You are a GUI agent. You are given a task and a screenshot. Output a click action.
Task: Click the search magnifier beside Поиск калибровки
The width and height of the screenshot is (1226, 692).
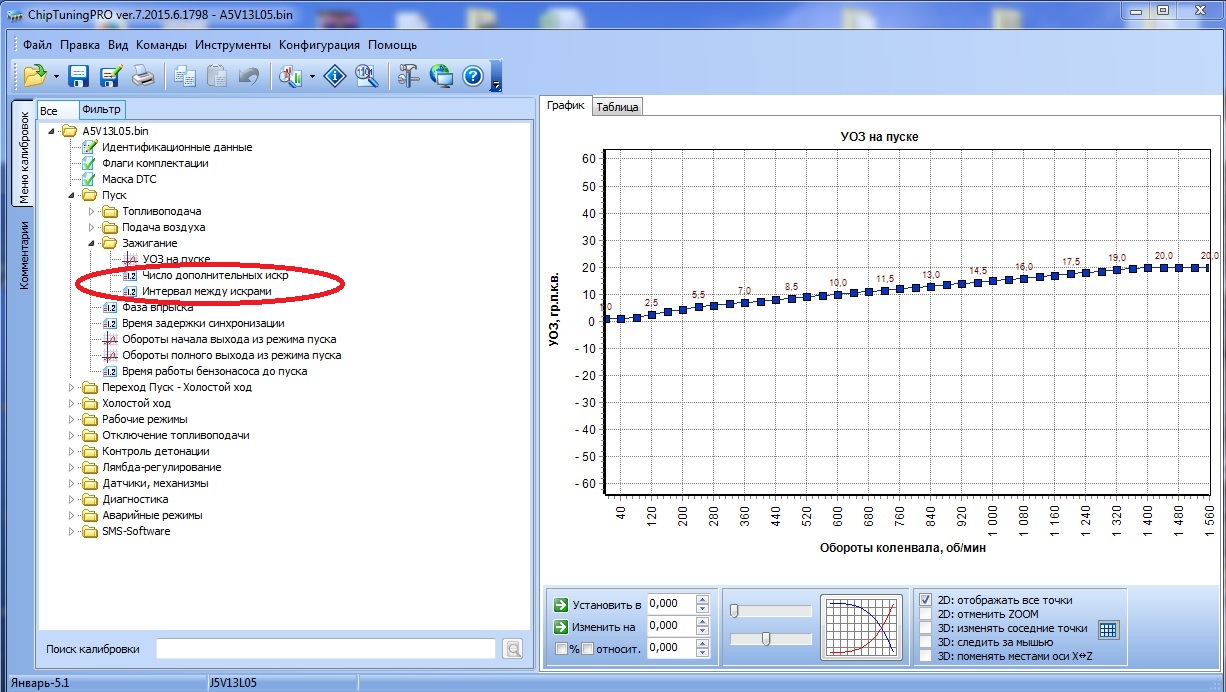tap(513, 649)
